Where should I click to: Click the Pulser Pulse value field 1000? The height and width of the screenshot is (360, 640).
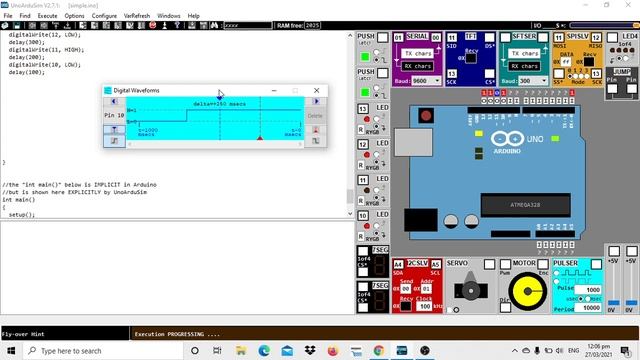click(588, 290)
